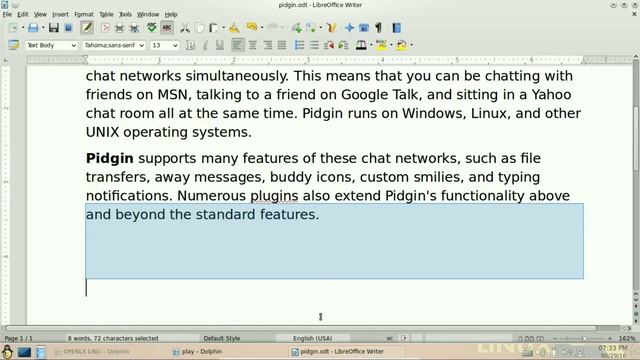
Task: Undo the last action
Action: click(252, 28)
